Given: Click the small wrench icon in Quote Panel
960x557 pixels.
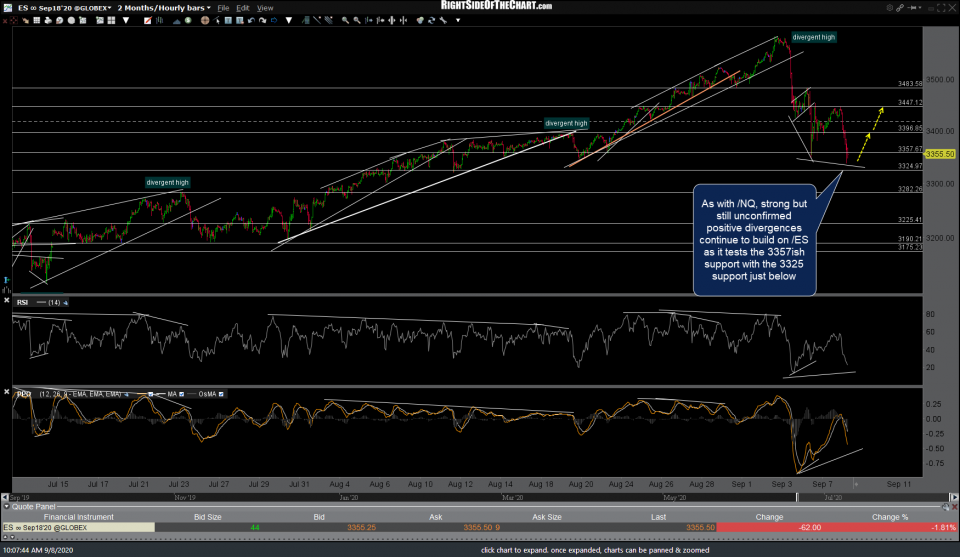Looking at the screenshot, I should pyautogui.click(x=946, y=507).
